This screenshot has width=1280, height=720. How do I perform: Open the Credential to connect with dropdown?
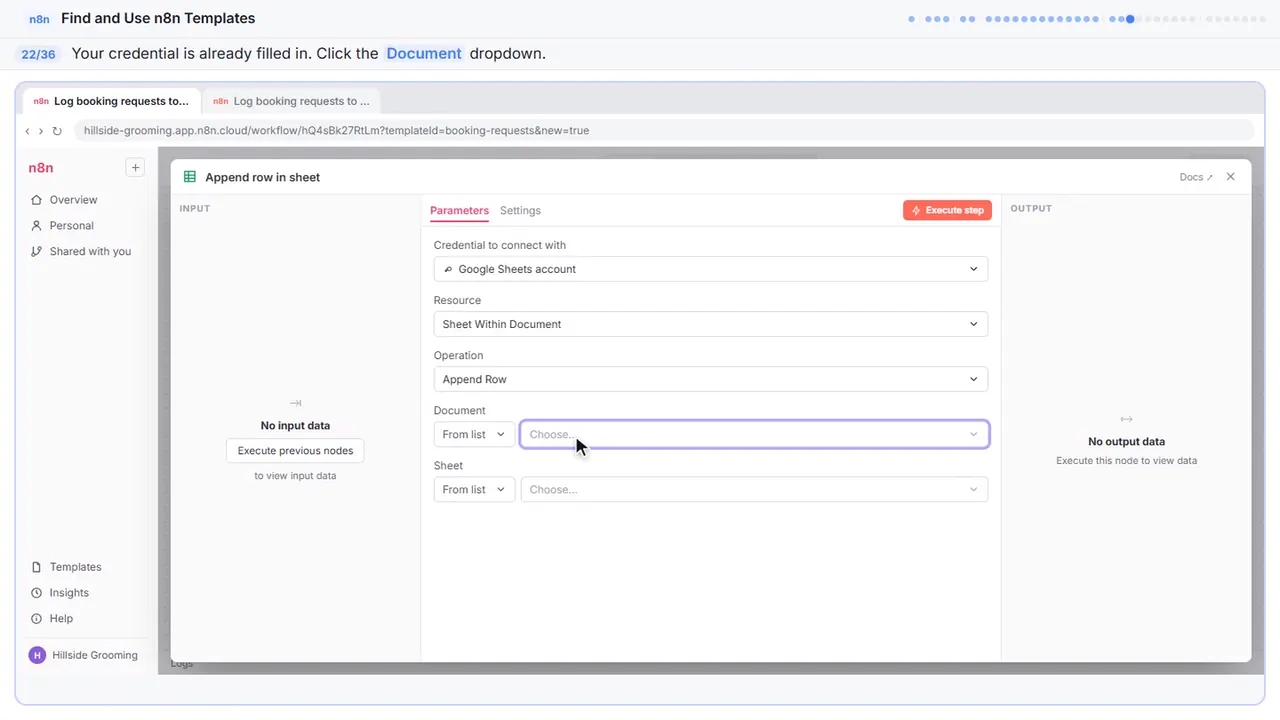coord(711,269)
